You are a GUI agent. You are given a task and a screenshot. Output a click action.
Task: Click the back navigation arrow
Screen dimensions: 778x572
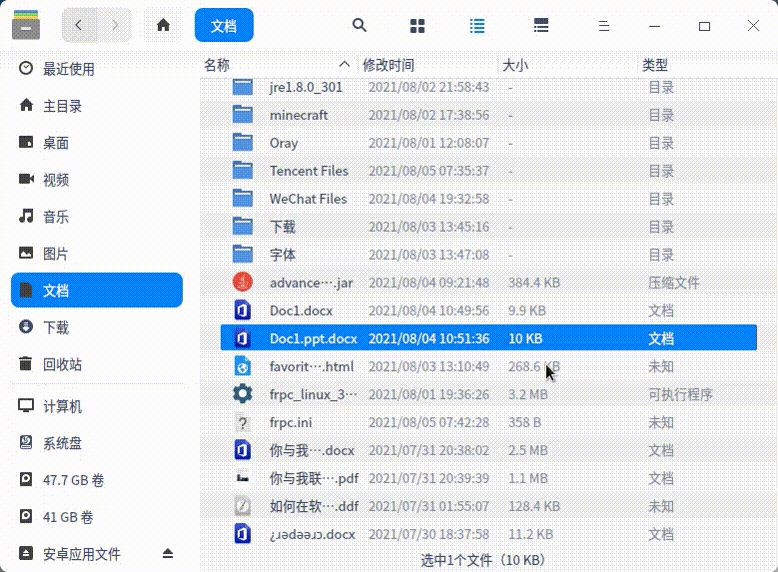[80, 25]
